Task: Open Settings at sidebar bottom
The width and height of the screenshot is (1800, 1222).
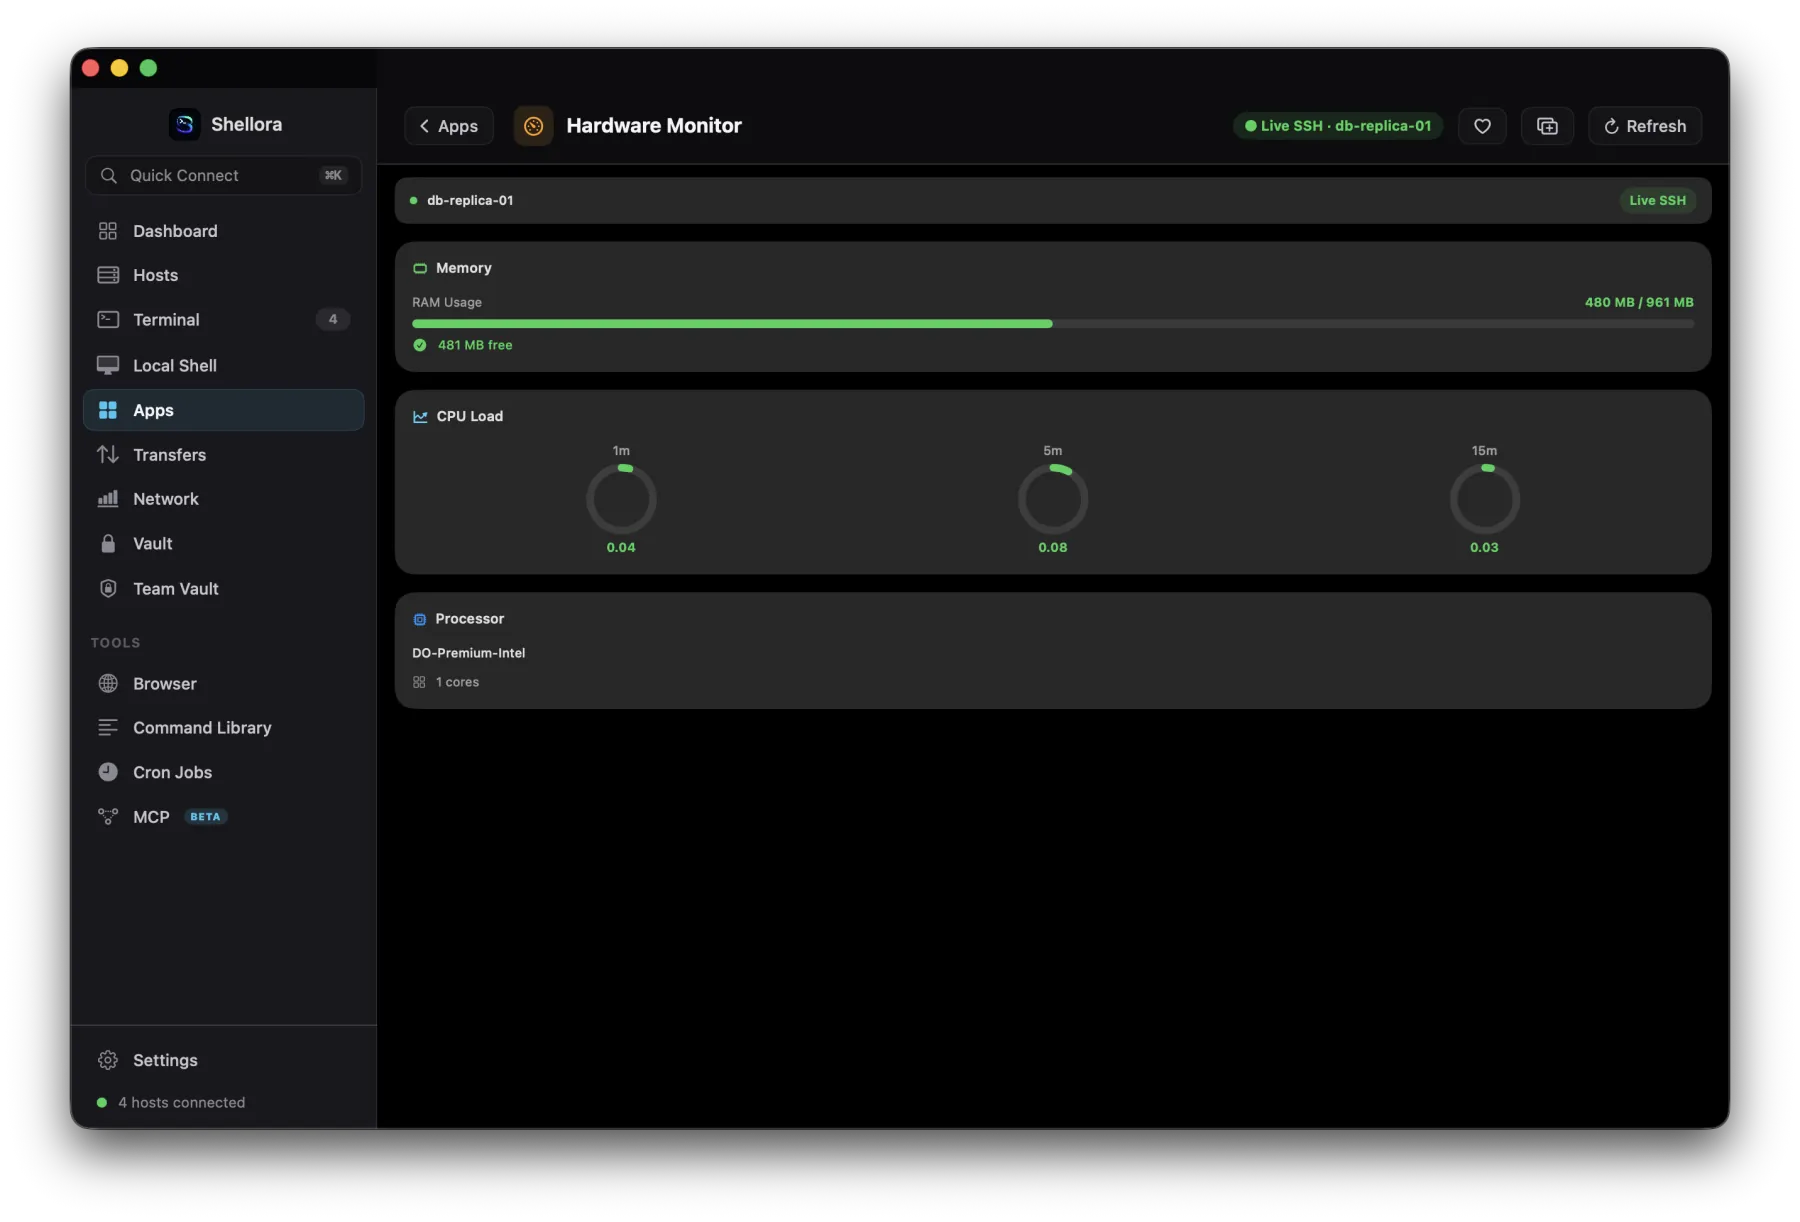Action: [x=224, y=1060]
